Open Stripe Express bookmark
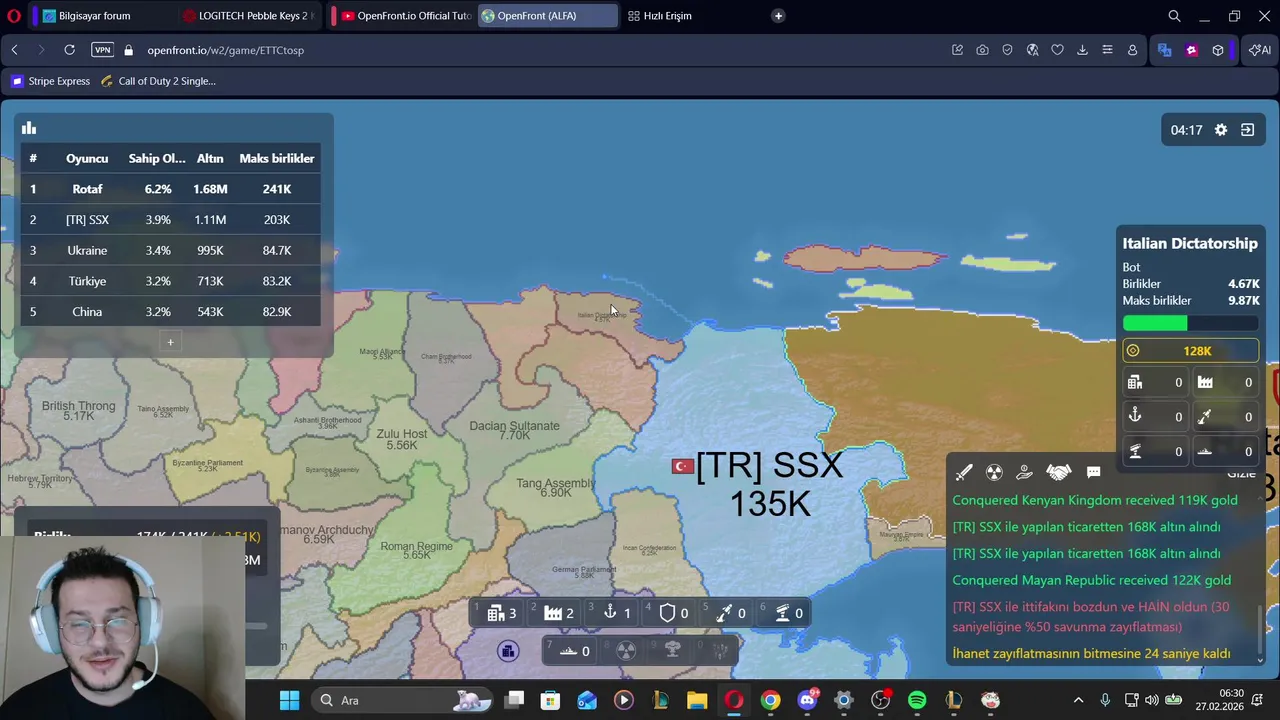Viewport: 1280px width, 720px height. (x=50, y=81)
